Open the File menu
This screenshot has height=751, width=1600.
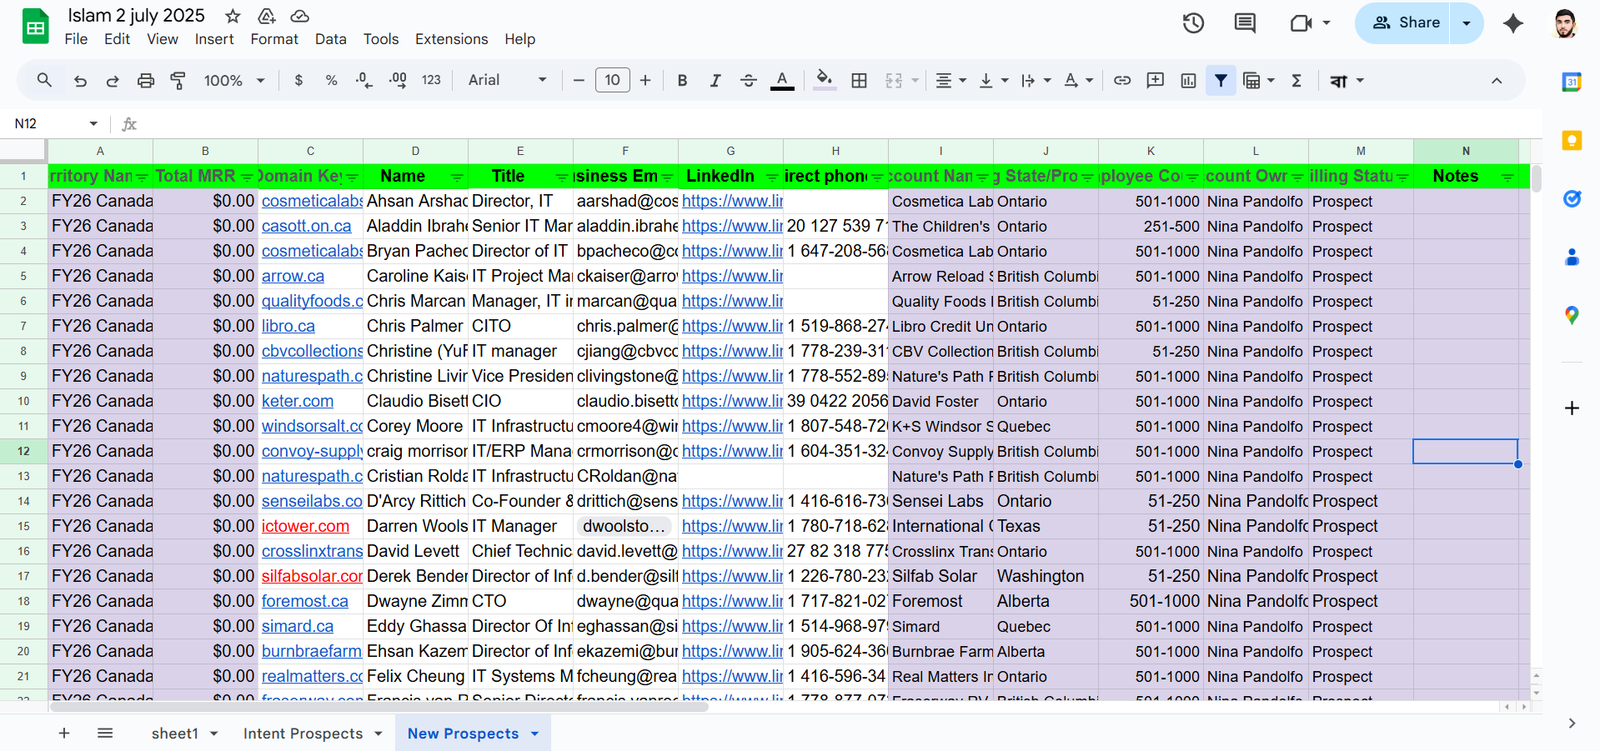pyautogui.click(x=76, y=39)
